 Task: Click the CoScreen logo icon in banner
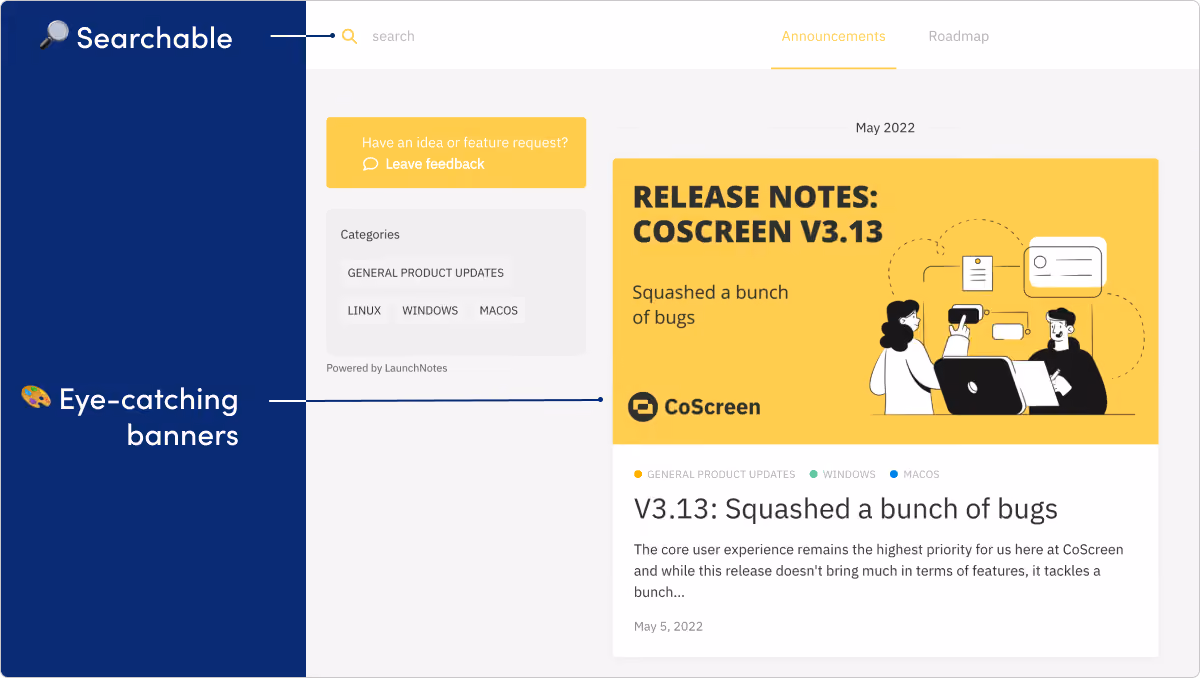point(643,407)
